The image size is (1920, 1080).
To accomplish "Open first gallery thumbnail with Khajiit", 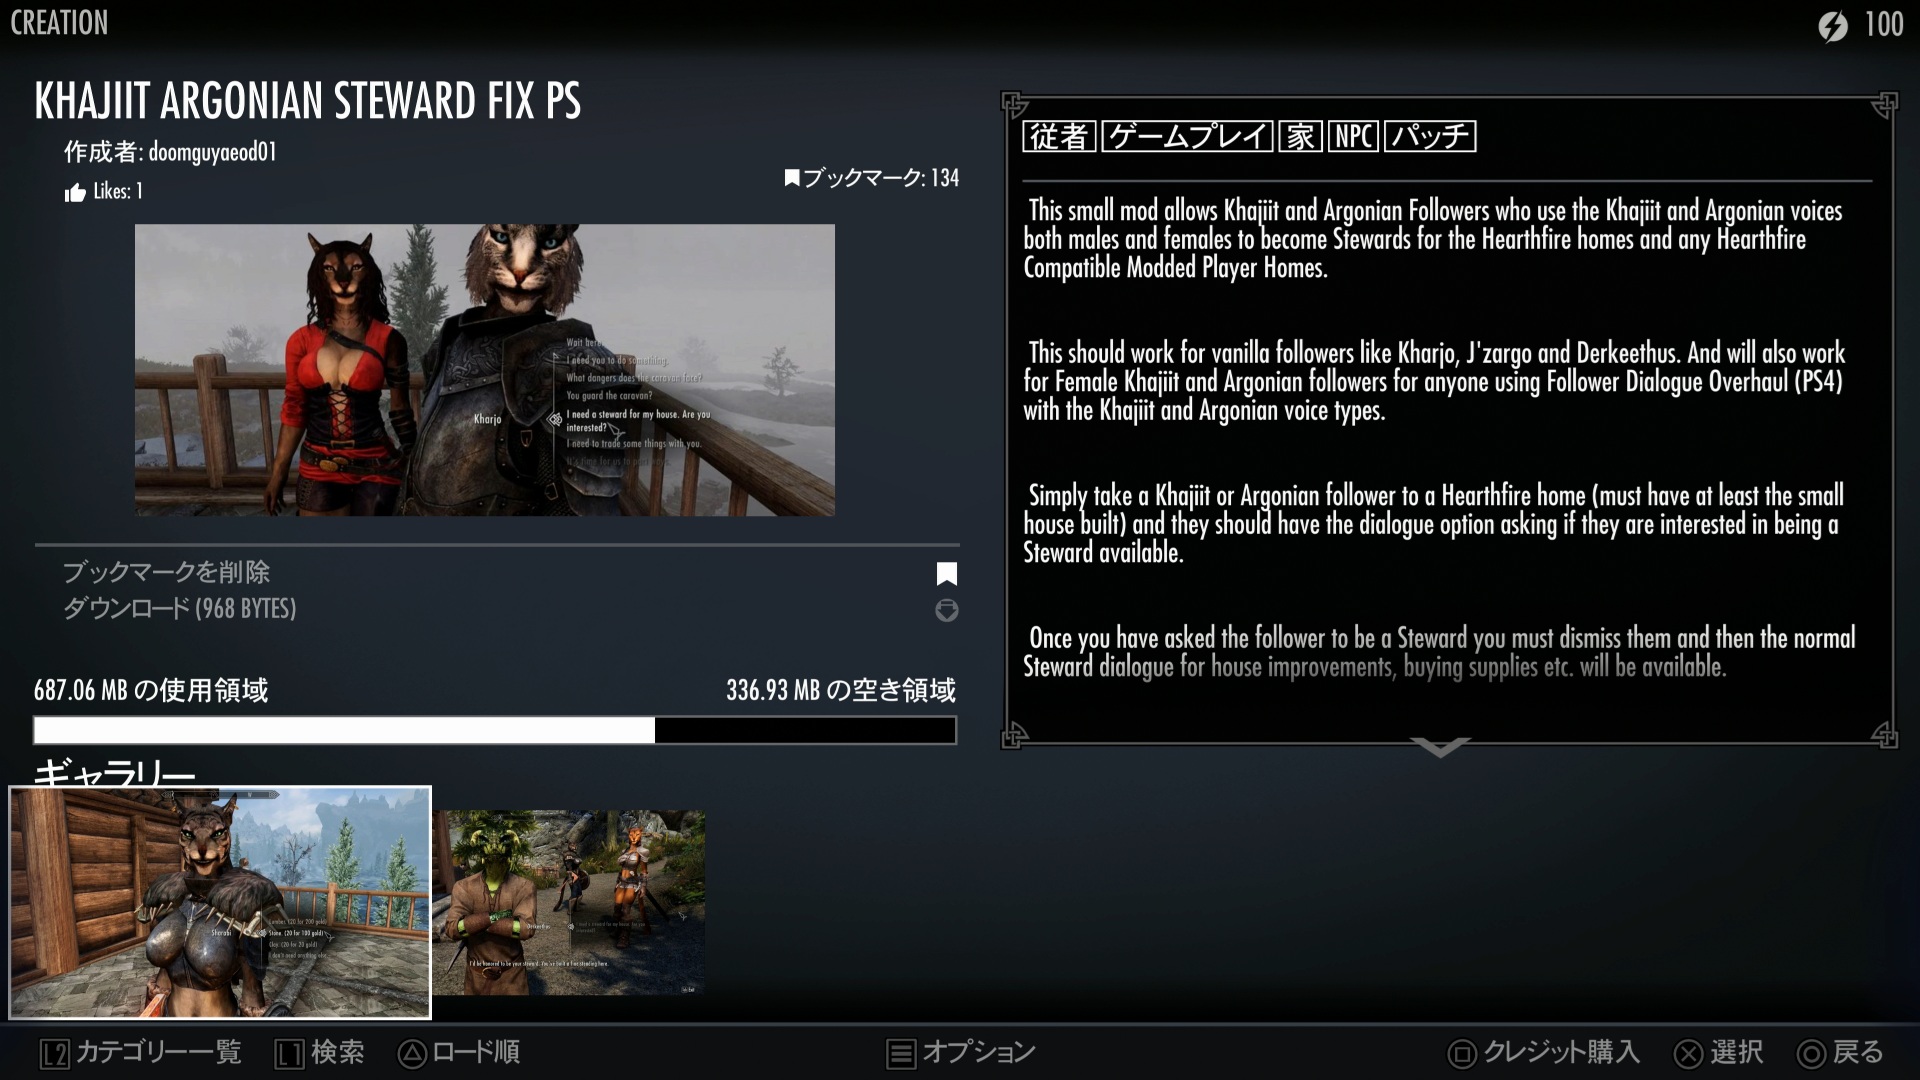I will [x=220, y=902].
